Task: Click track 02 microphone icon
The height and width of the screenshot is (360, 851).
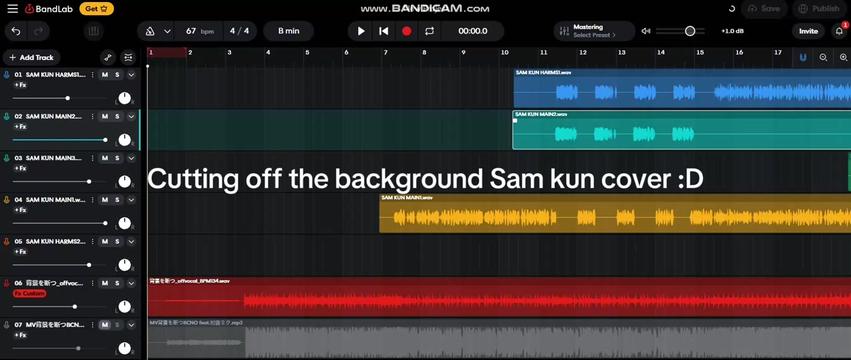Action: 7,117
